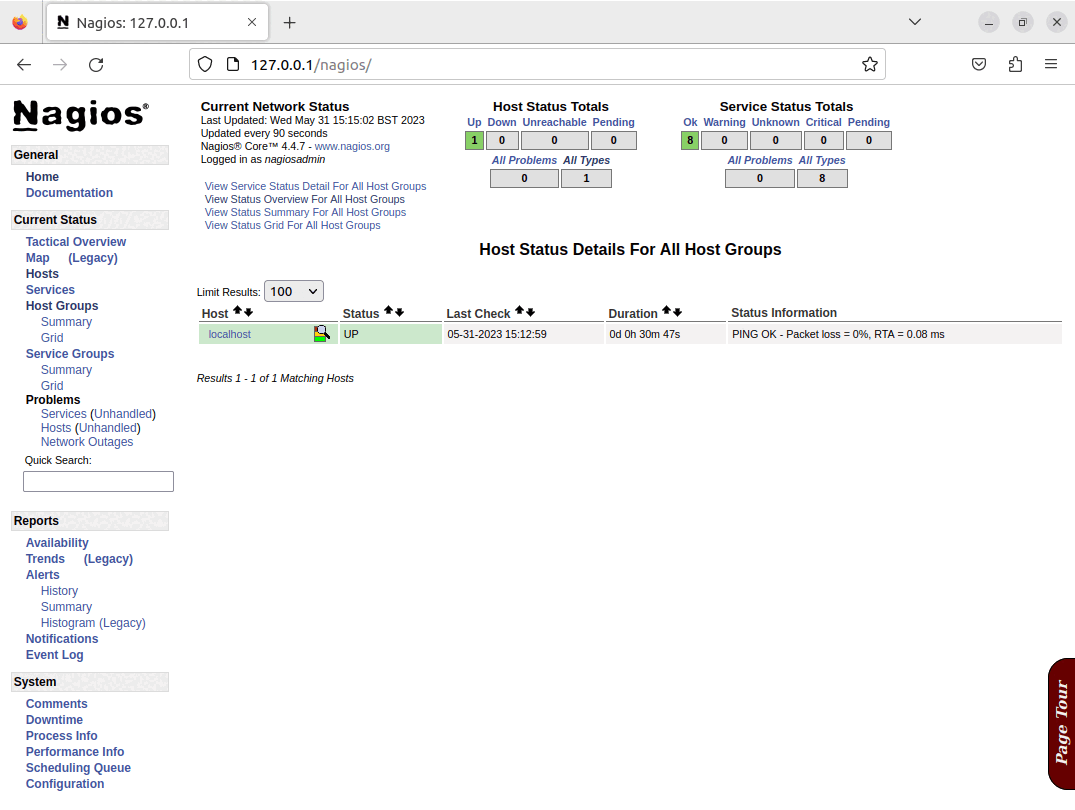The width and height of the screenshot is (1075, 810).
Task: Open the Firefox application menu
Action: [1051, 63]
